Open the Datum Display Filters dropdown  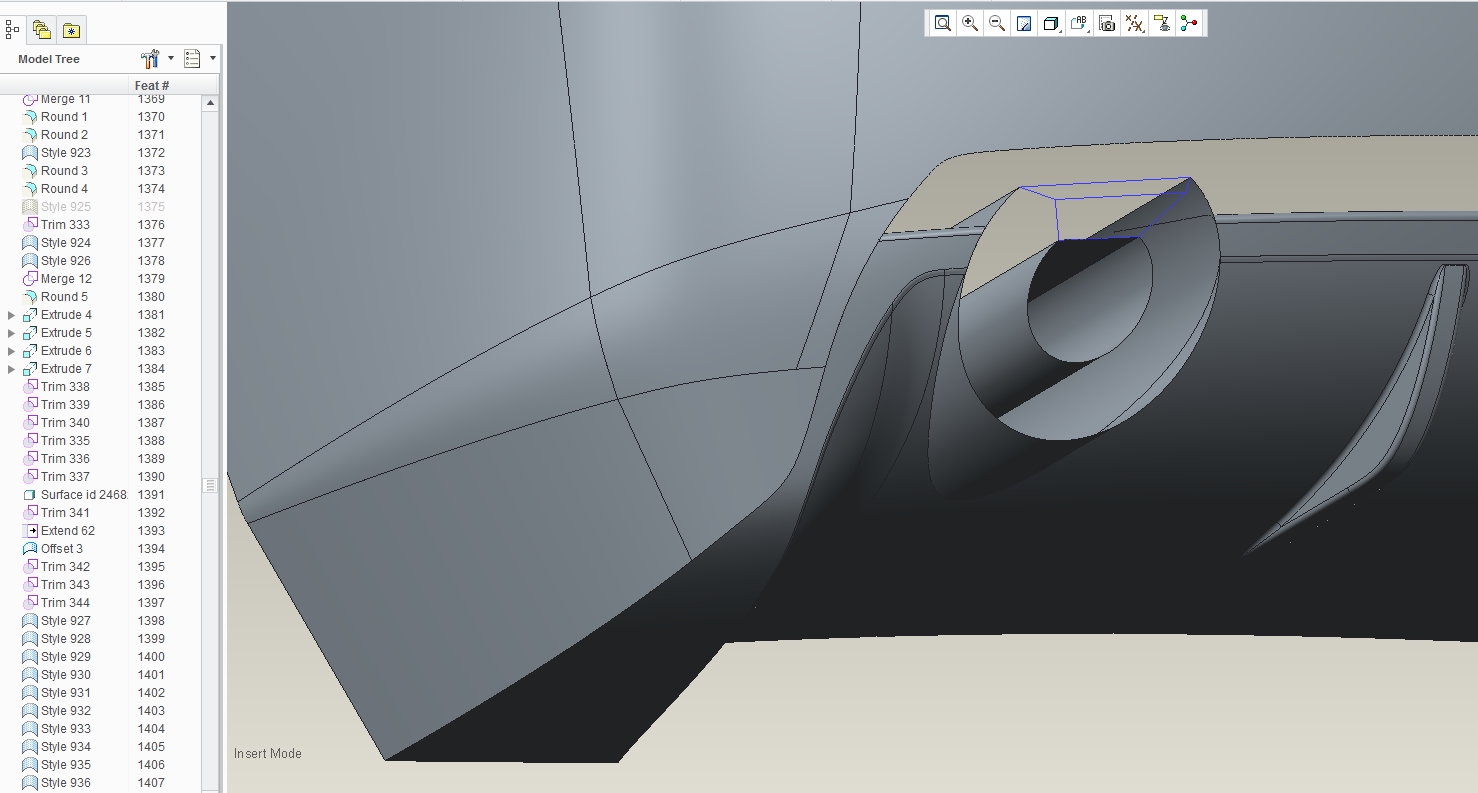pyautogui.click(x=1134, y=23)
